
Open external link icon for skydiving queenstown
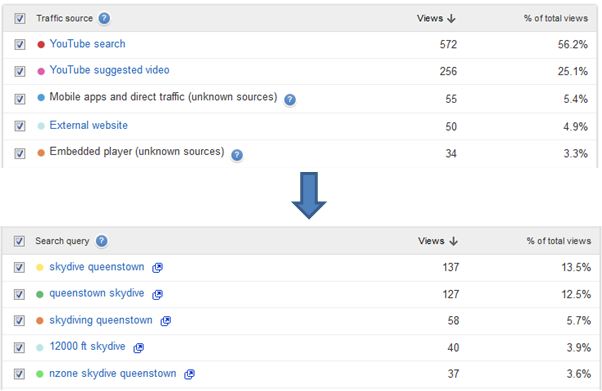pos(165,321)
